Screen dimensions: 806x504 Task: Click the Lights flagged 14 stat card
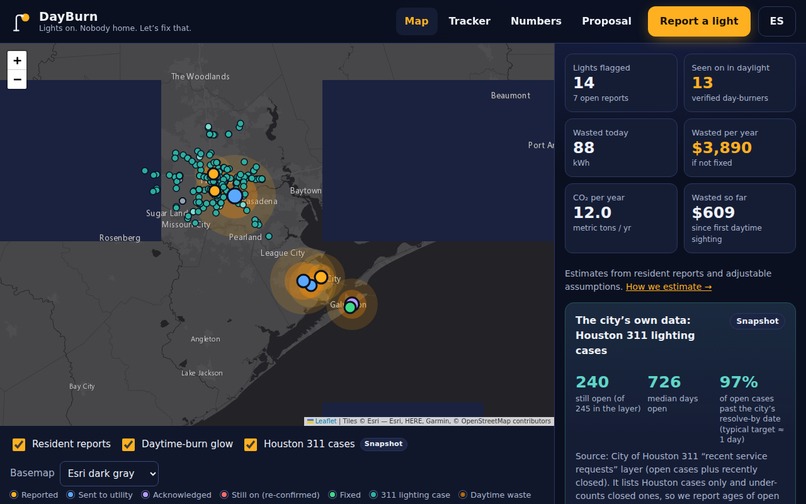[621, 83]
